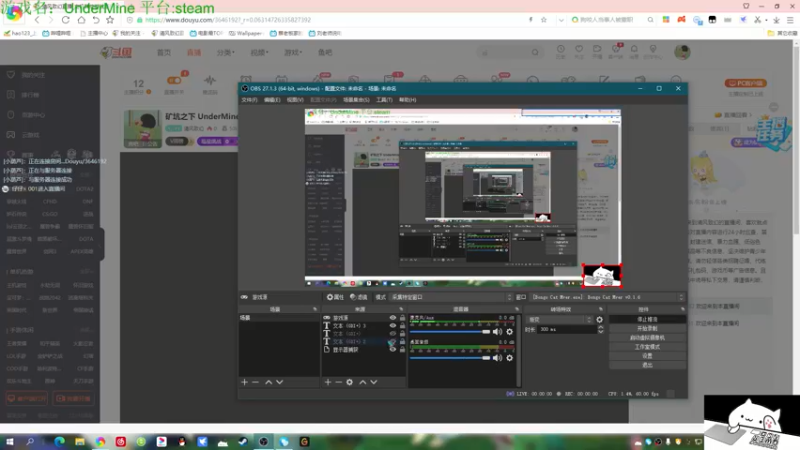The width and height of the screenshot is (800, 450).
Task: Mute mic/Aux with speaker icon
Action: tap(497, 332)
